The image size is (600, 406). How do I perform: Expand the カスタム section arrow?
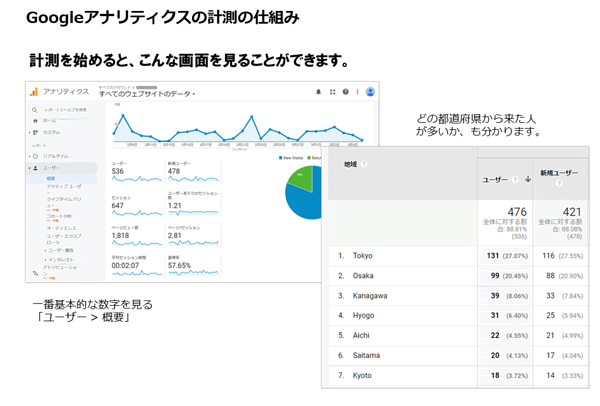(x=29, y=132)
